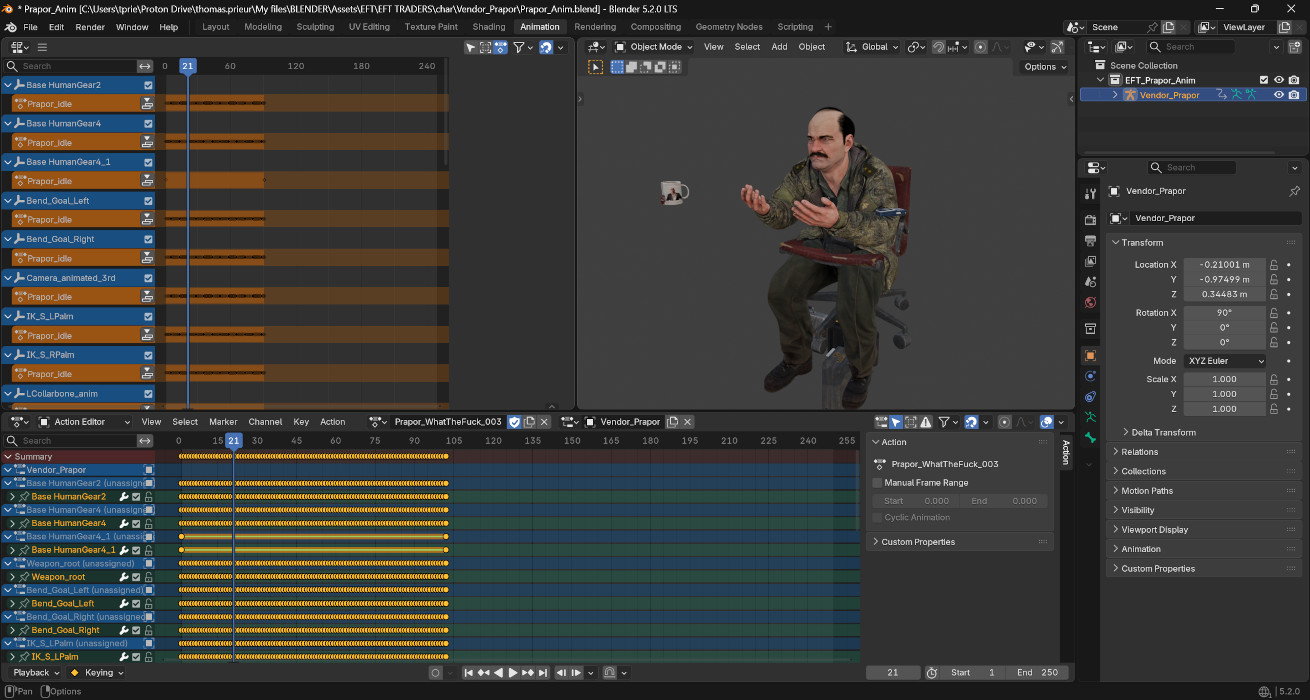Image resolution: width=1310 pixels, height=700 pixels.
Task: Open the viewport Options popover
Action: tap(1045, 67)
